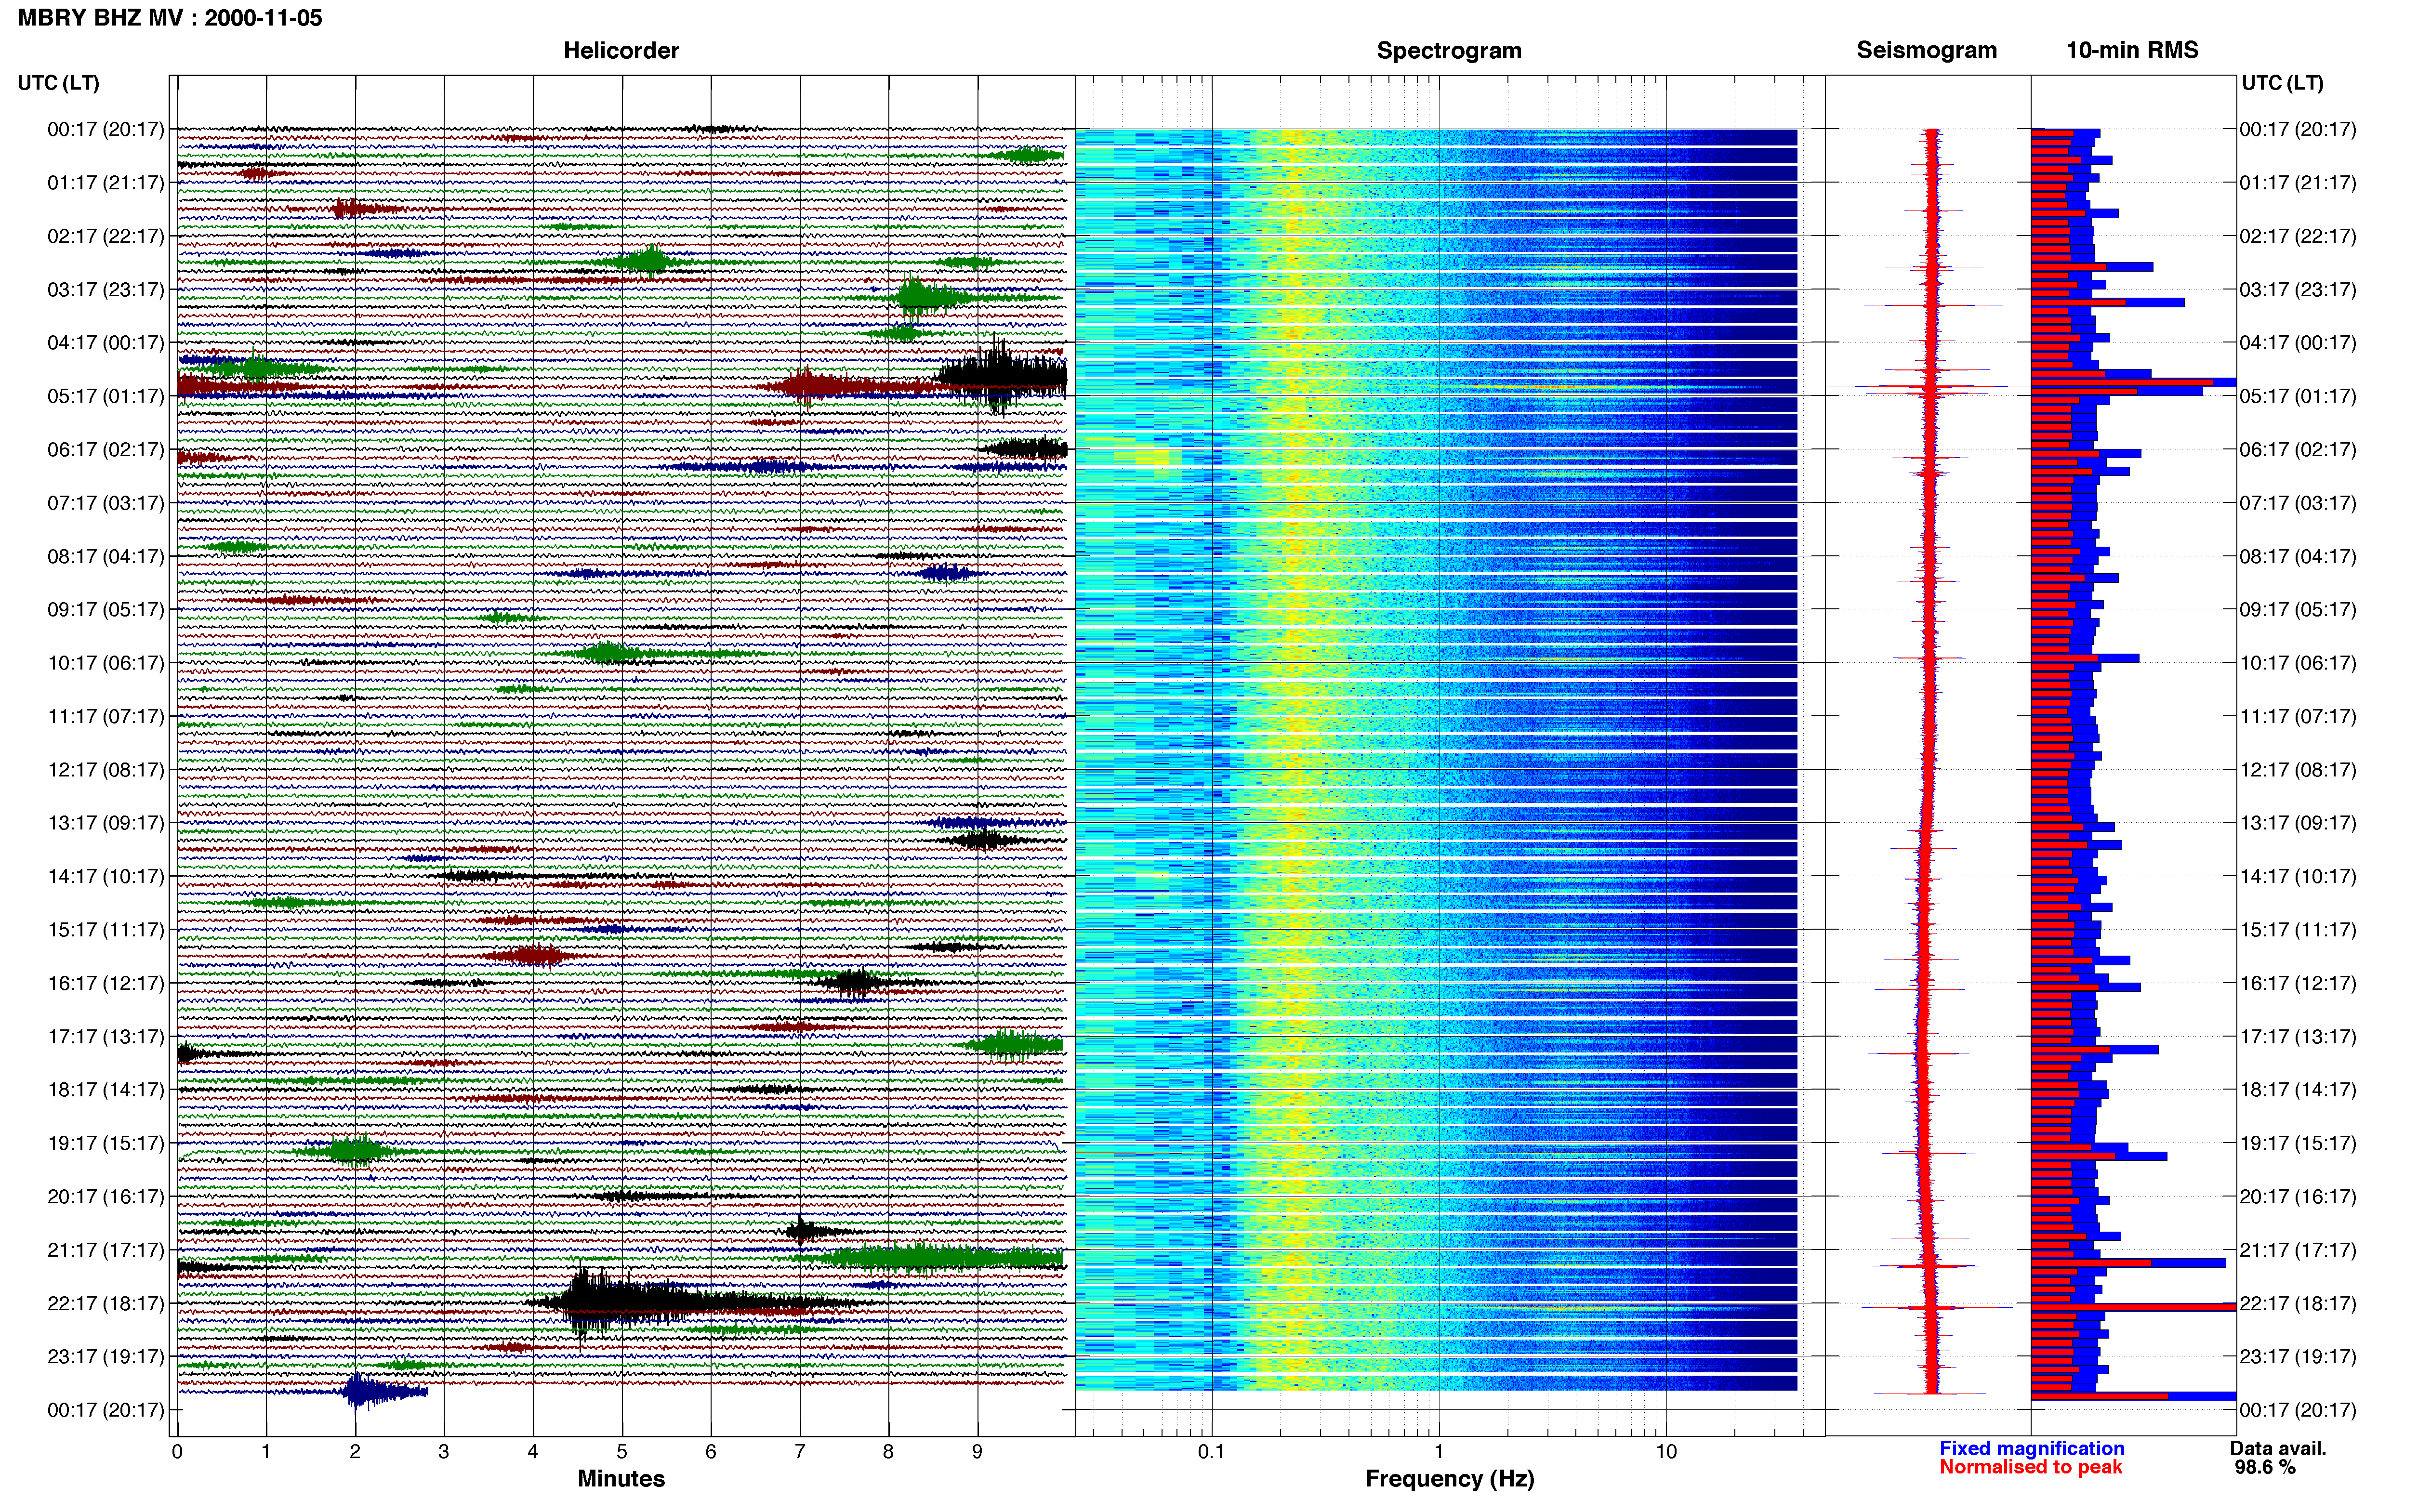The image size is (2418, 1512).
Task: Click right-axis time label 05:17 (01:17)
Action: click(x=2298, y=396)
